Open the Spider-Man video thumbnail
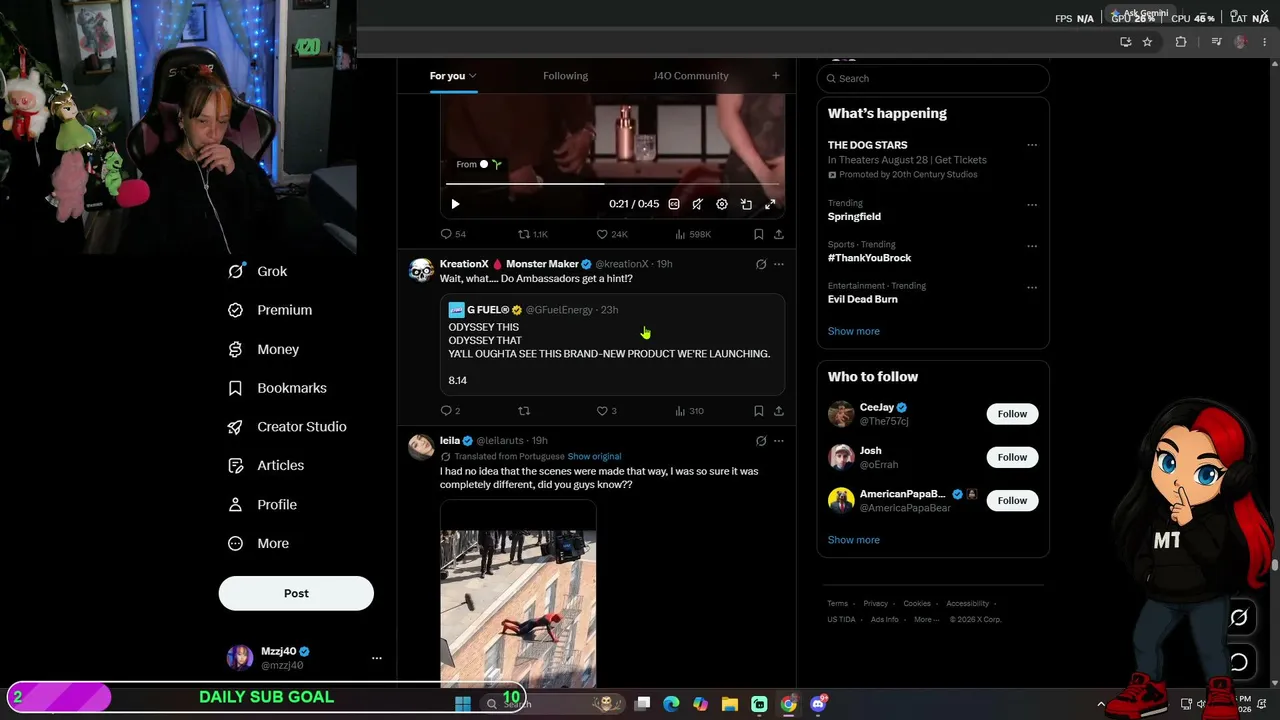Viewport: 1280px width, 720px height. click(518, 594)
